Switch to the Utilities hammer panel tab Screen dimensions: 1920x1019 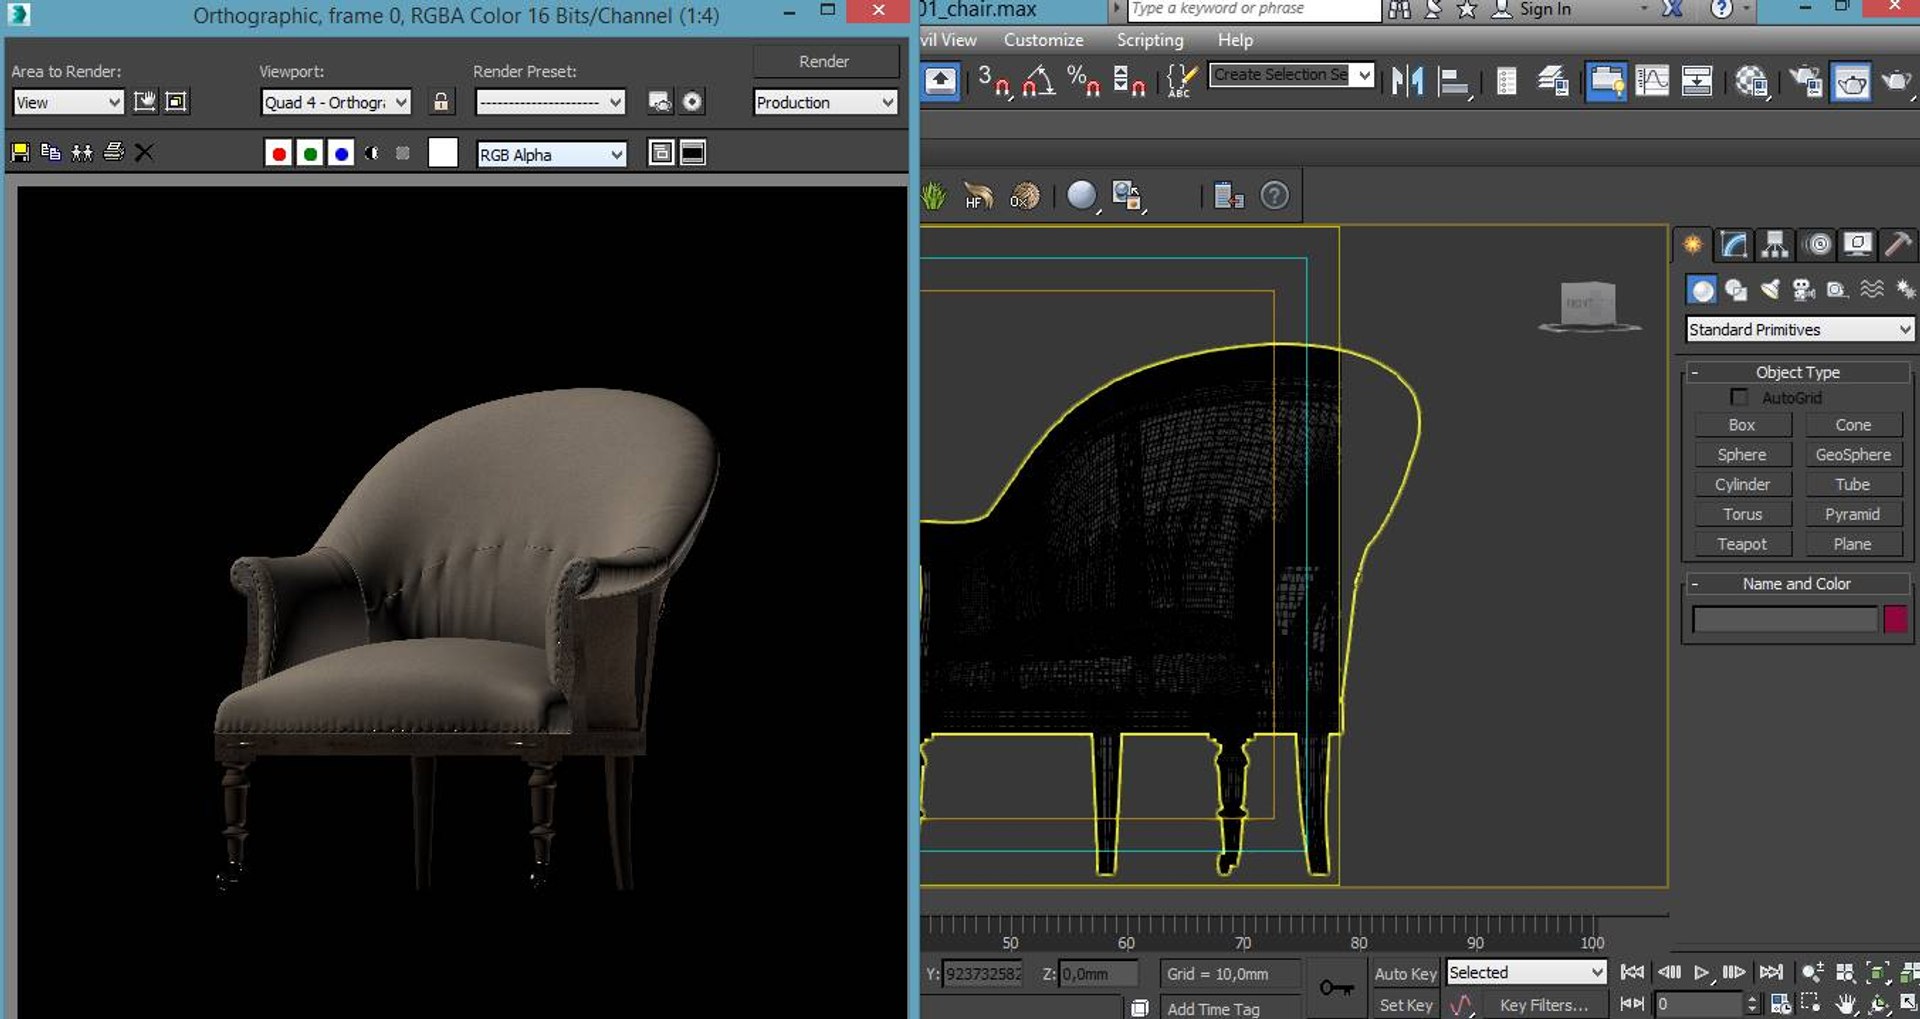tap(1898, 244)
